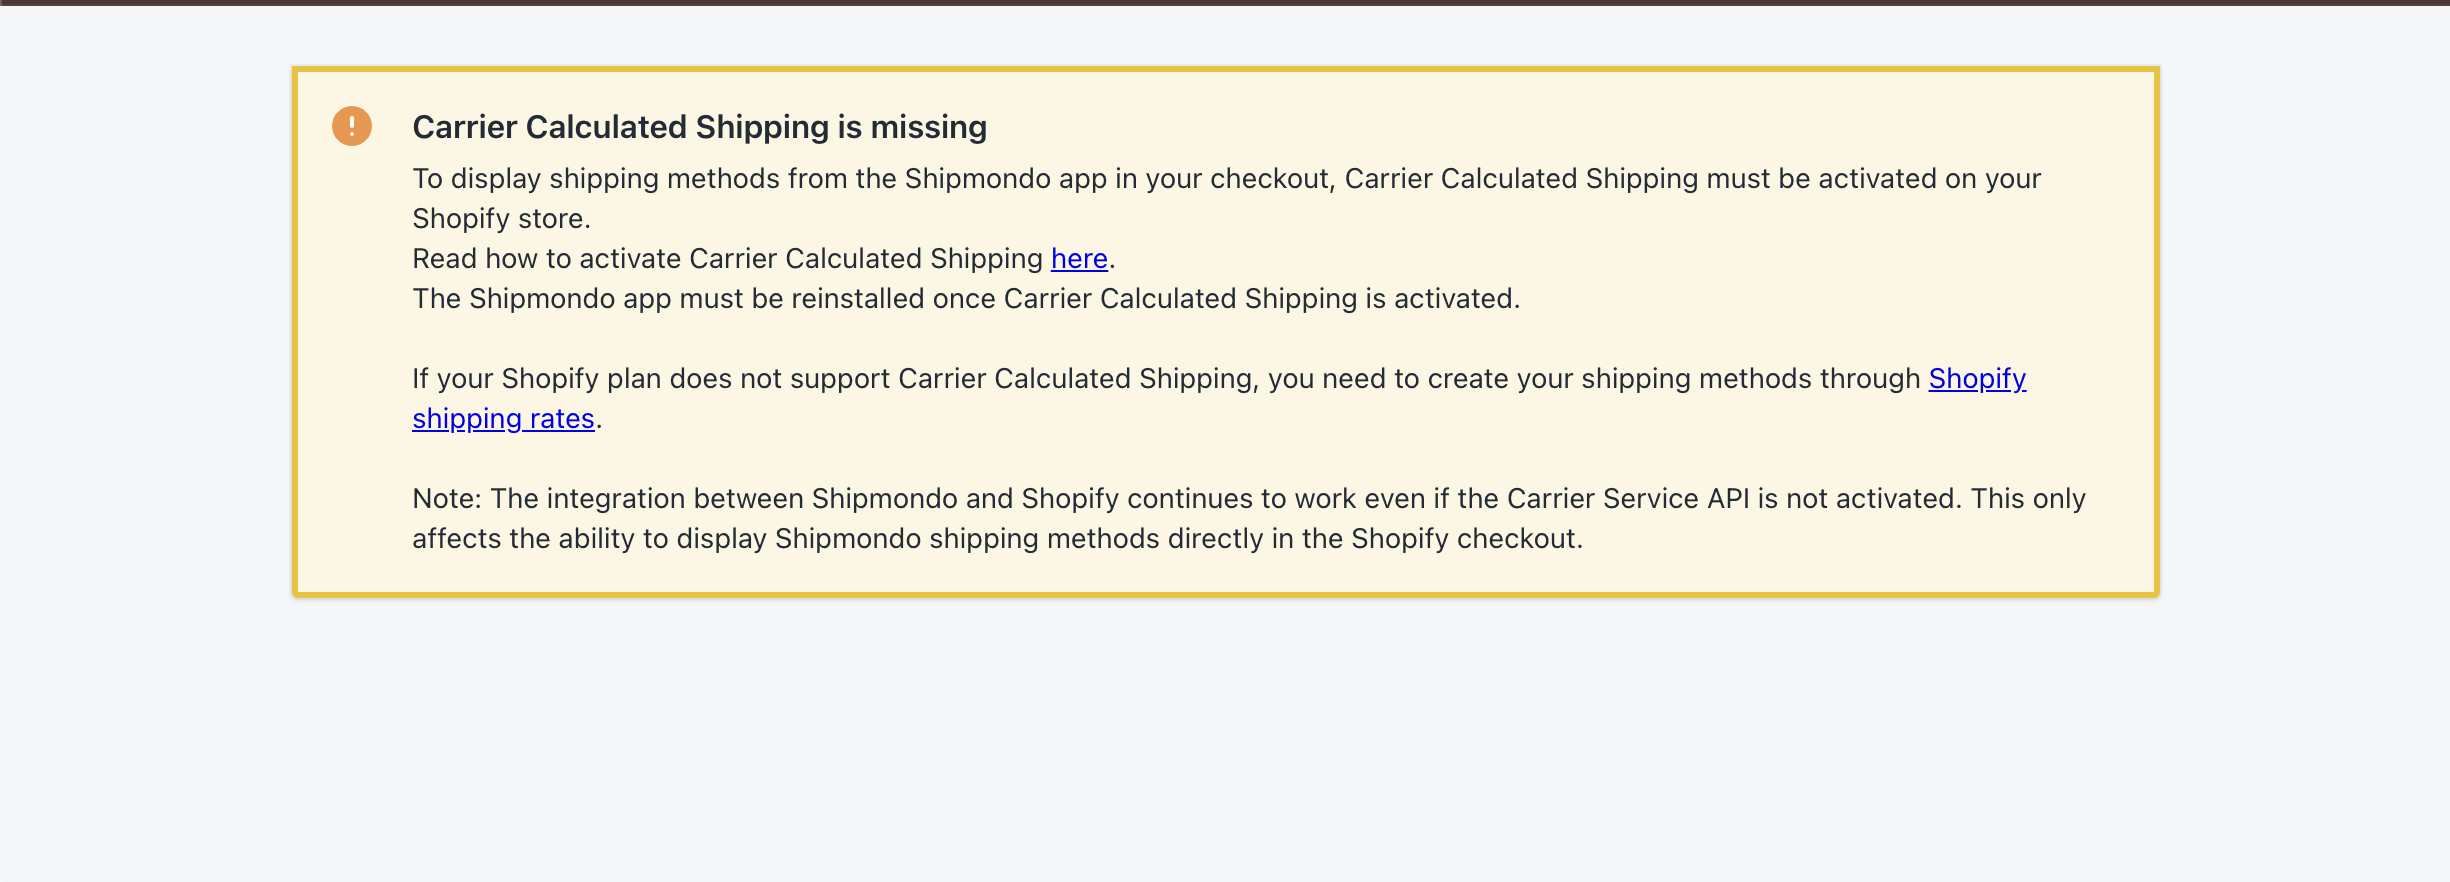The height and width of the screenshot is (882, 2450).
Task: Click the "Shopify" link text after "methods through"
Action: coord(1977,379)
